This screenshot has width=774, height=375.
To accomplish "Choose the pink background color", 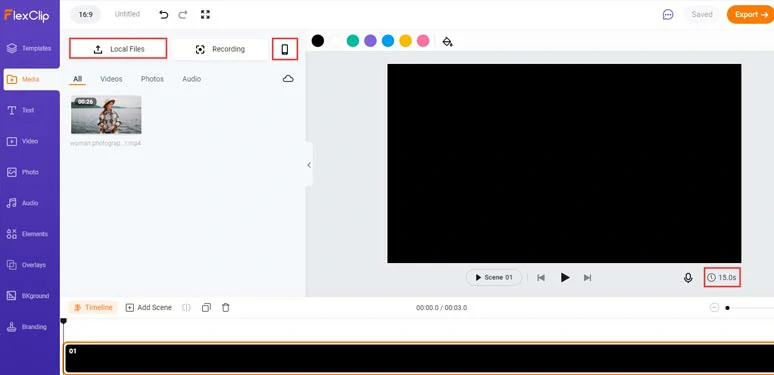I will (423, 41).
